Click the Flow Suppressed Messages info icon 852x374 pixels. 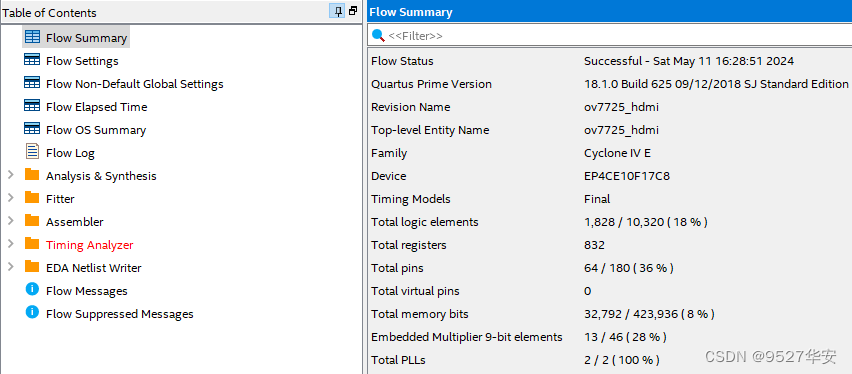pyautogui.click(x=32, y=312)
